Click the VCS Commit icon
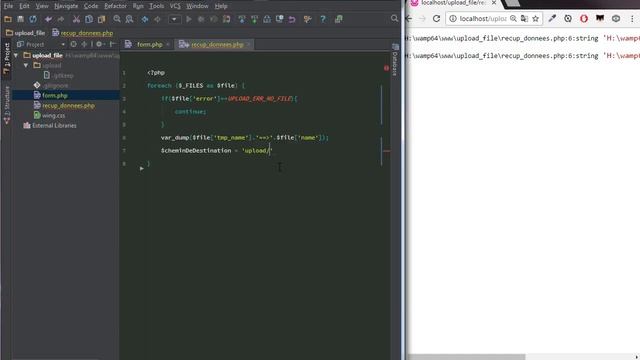 pyautogui.click(x=254, y=19)
